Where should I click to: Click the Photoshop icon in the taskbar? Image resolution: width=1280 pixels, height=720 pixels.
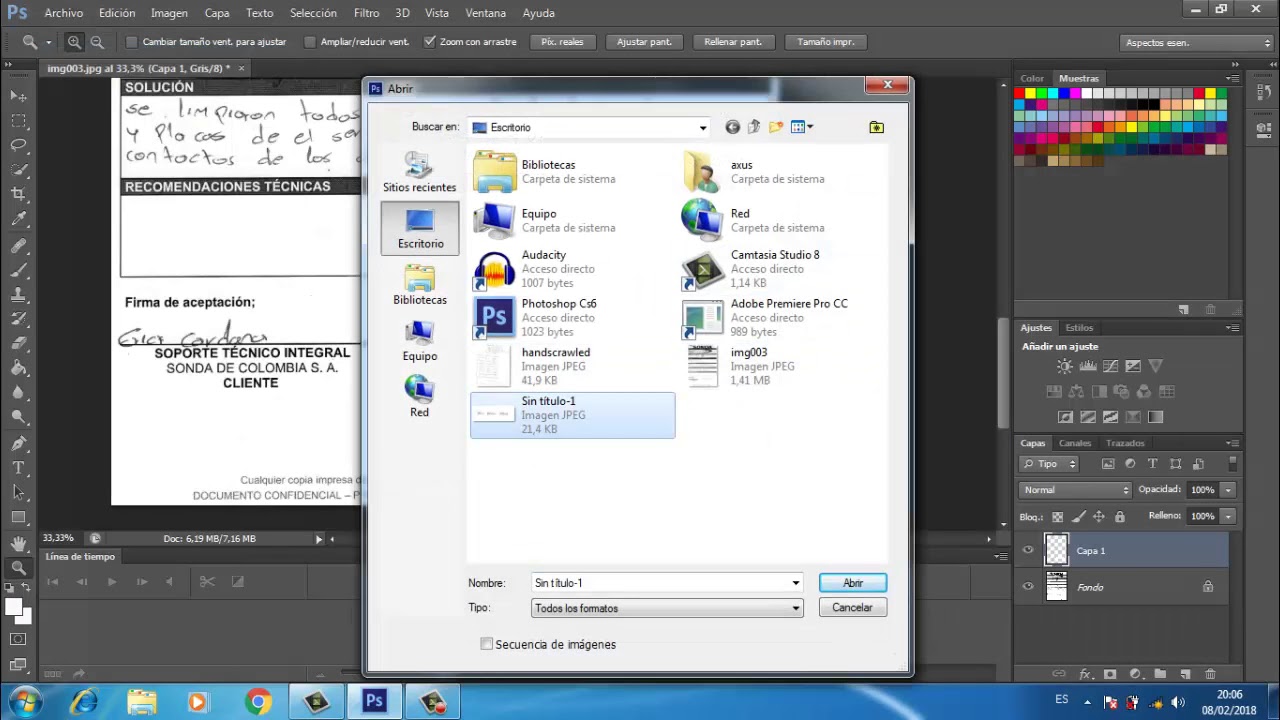pos(375,702)
